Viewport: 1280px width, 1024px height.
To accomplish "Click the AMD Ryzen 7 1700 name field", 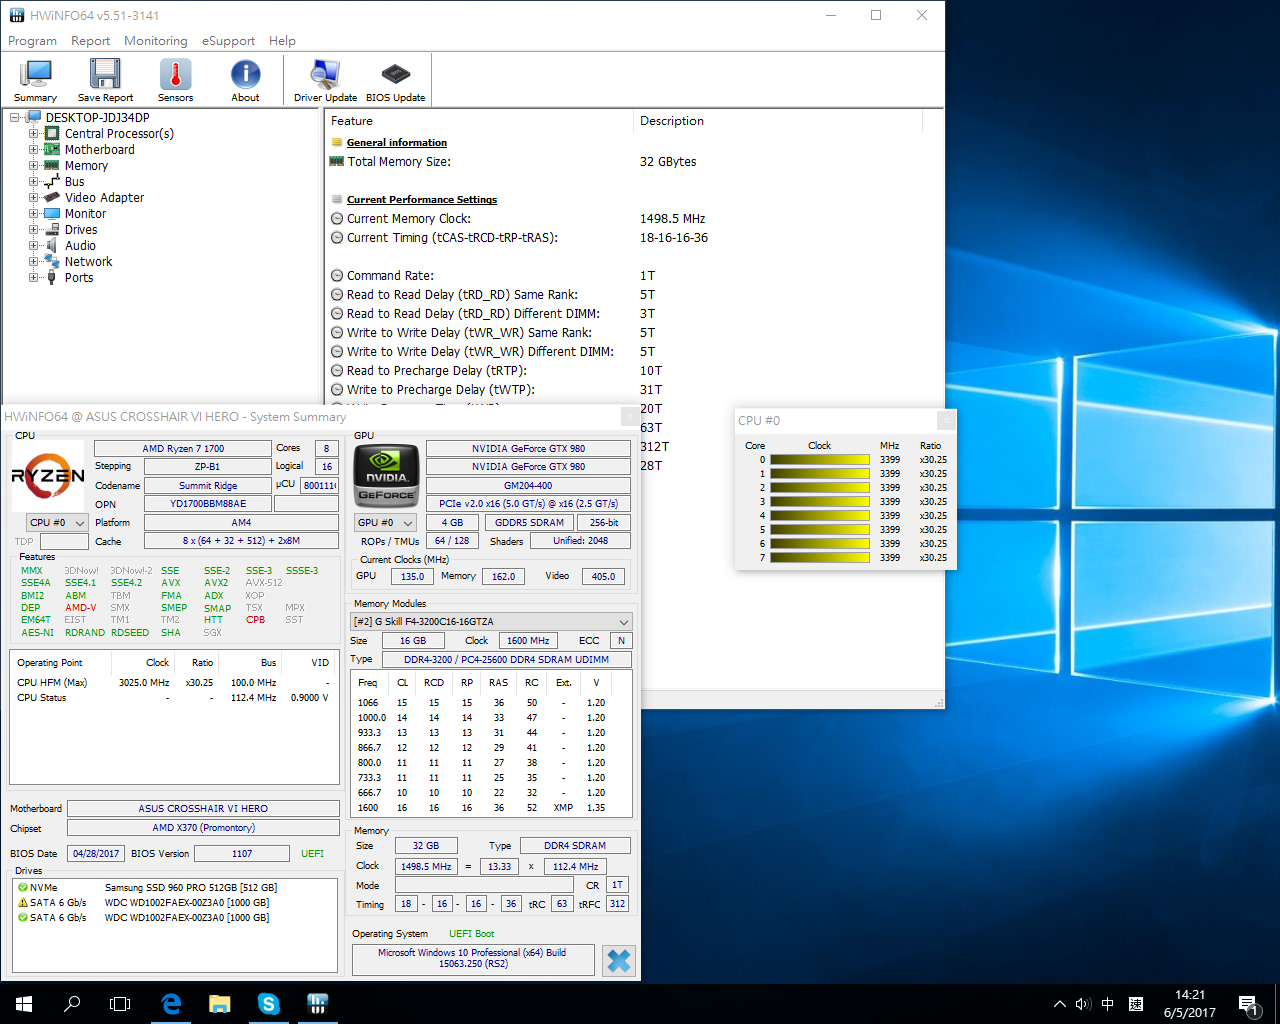I will click(183, 448).
